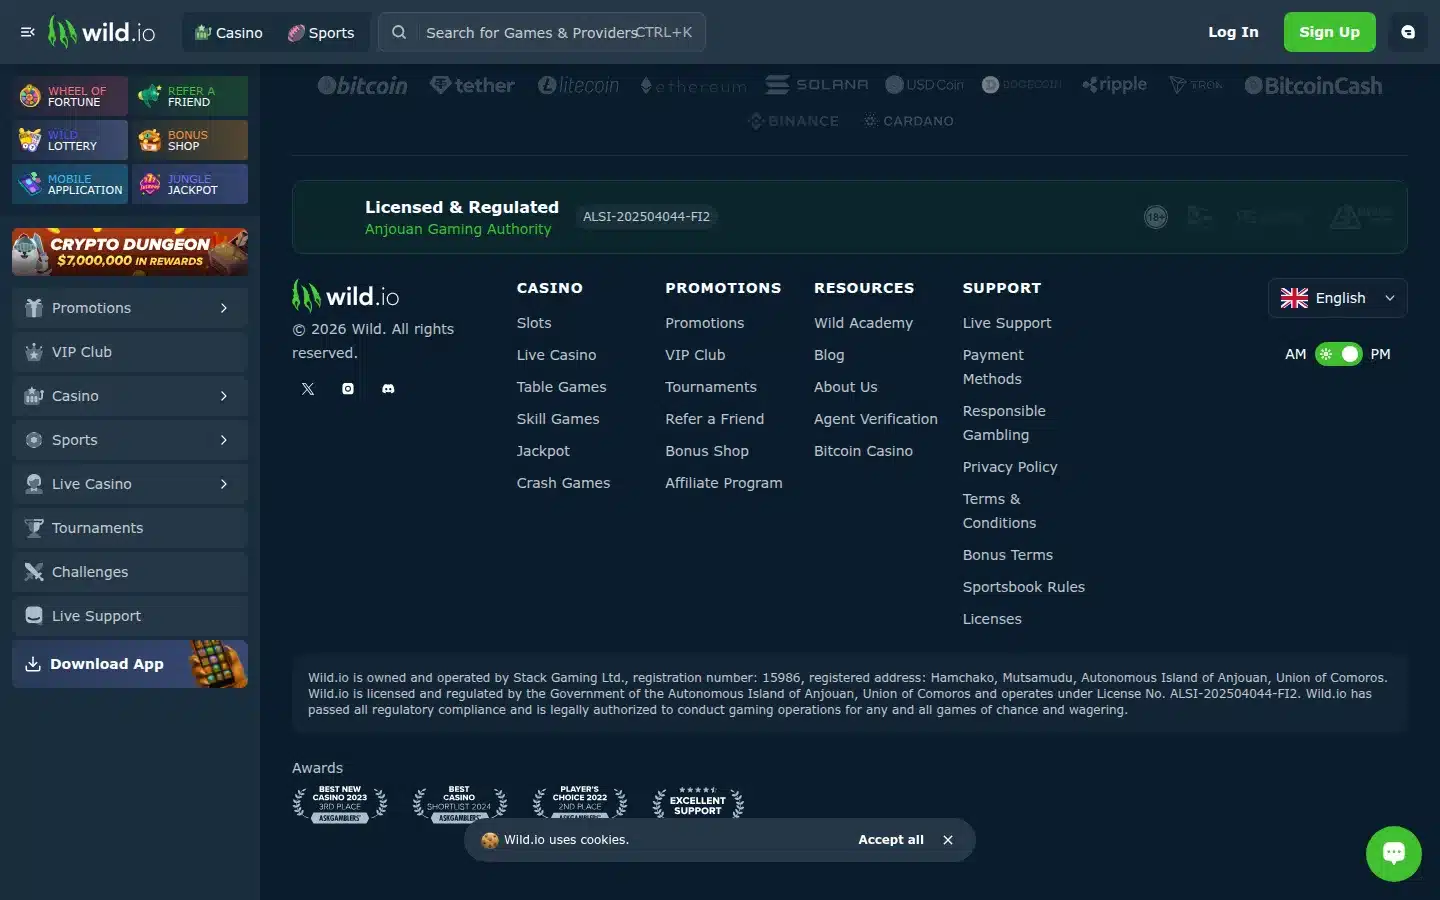1440x900 pixels.
Task: Click the green Sign Up button
Action: coord(1329,32)
